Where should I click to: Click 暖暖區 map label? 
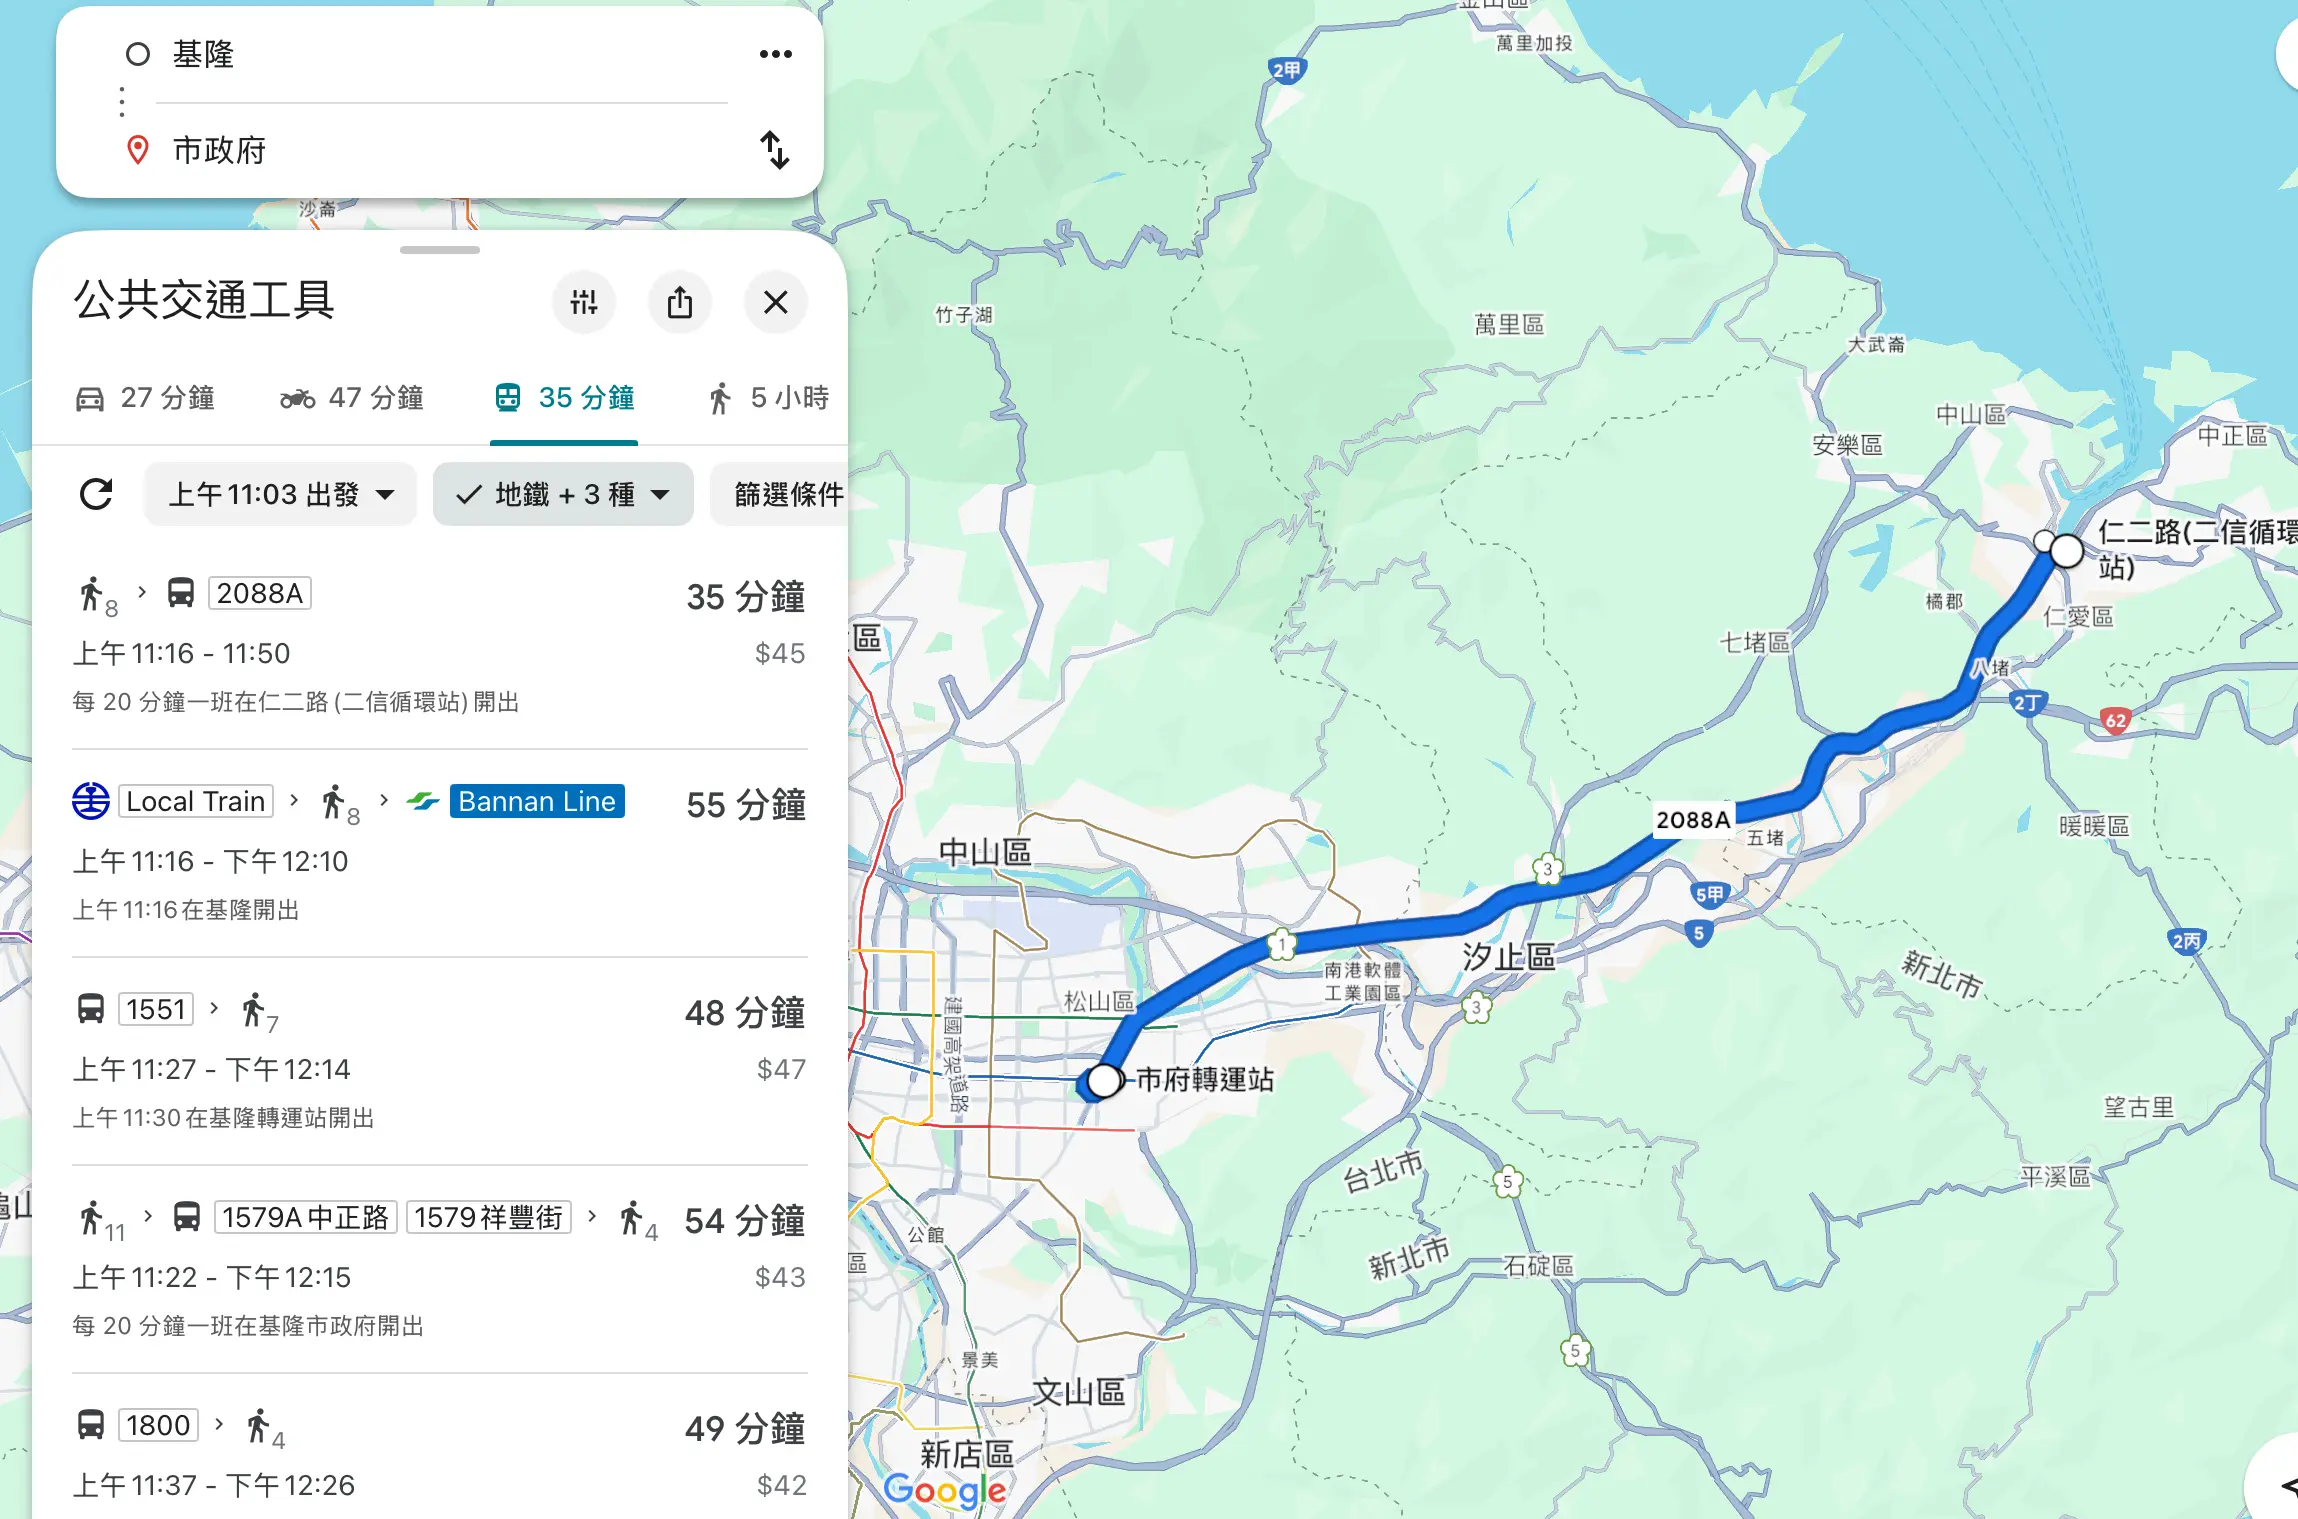[2094, 826]
